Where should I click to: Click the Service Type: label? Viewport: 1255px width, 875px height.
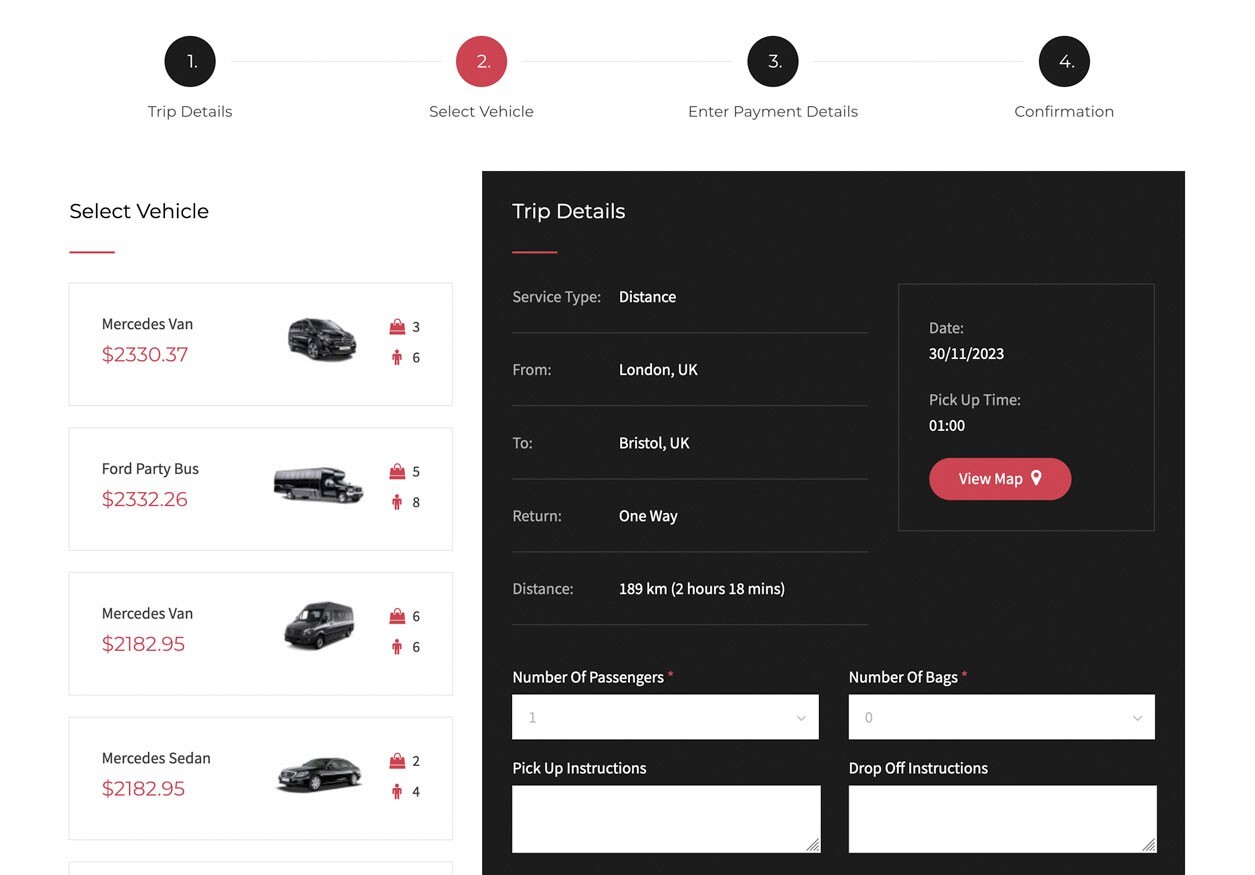point(557,297)
